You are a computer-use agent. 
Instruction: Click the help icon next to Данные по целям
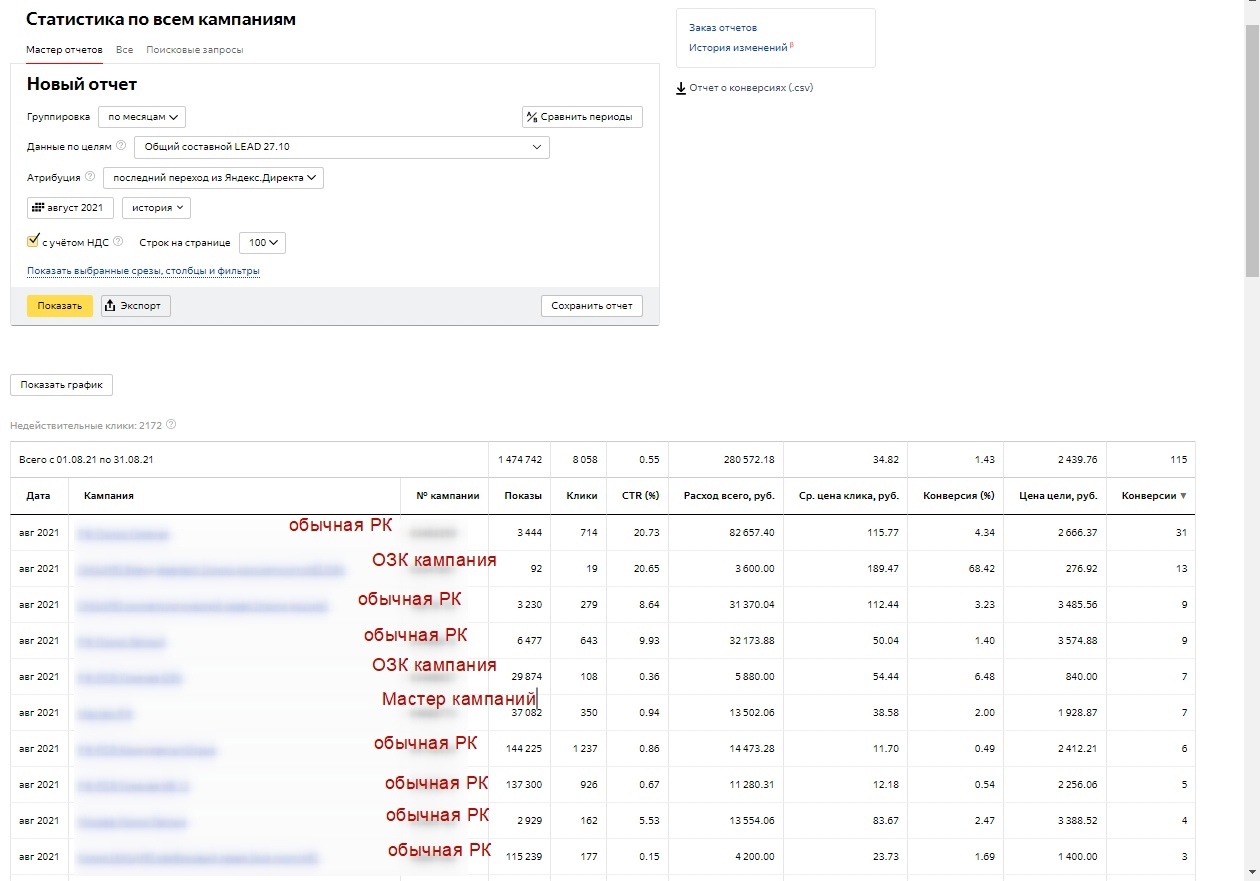point(121,146)
